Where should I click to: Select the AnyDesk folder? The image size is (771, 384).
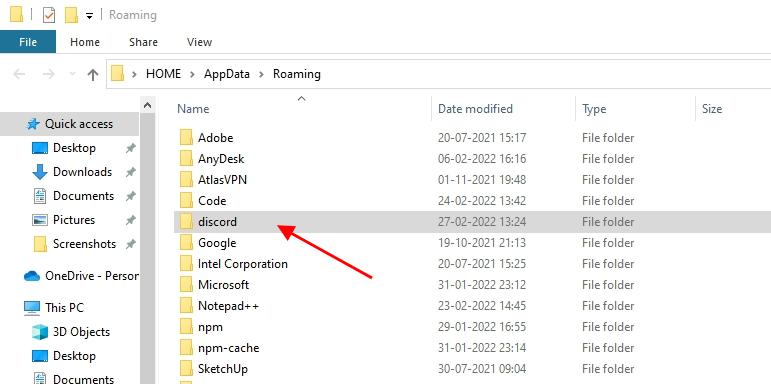[221, 159]
